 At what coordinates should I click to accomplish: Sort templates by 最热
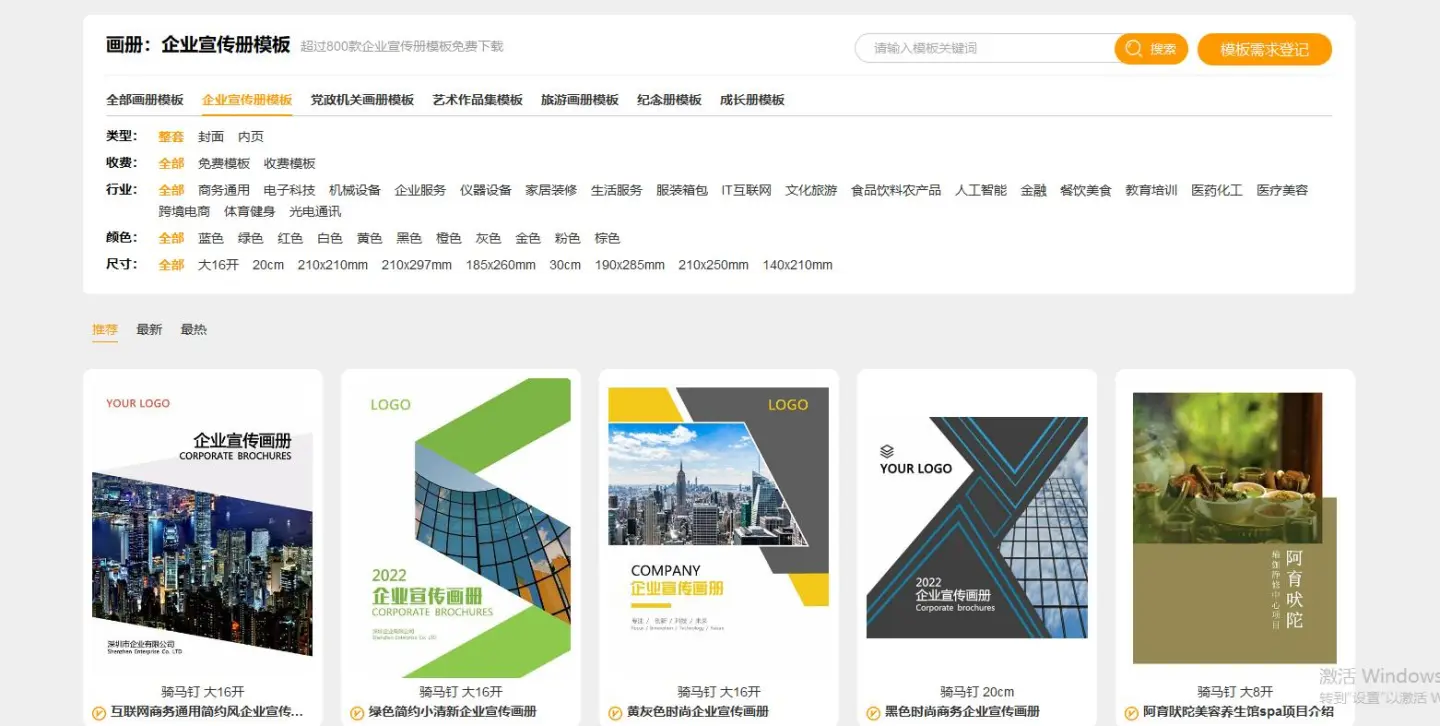pyautogui.click(x=193, y=330)
